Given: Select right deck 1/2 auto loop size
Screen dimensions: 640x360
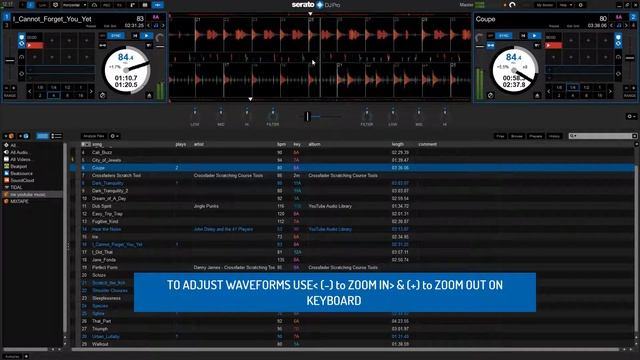Looking at the screenshot, I should (x=586, y=87).
